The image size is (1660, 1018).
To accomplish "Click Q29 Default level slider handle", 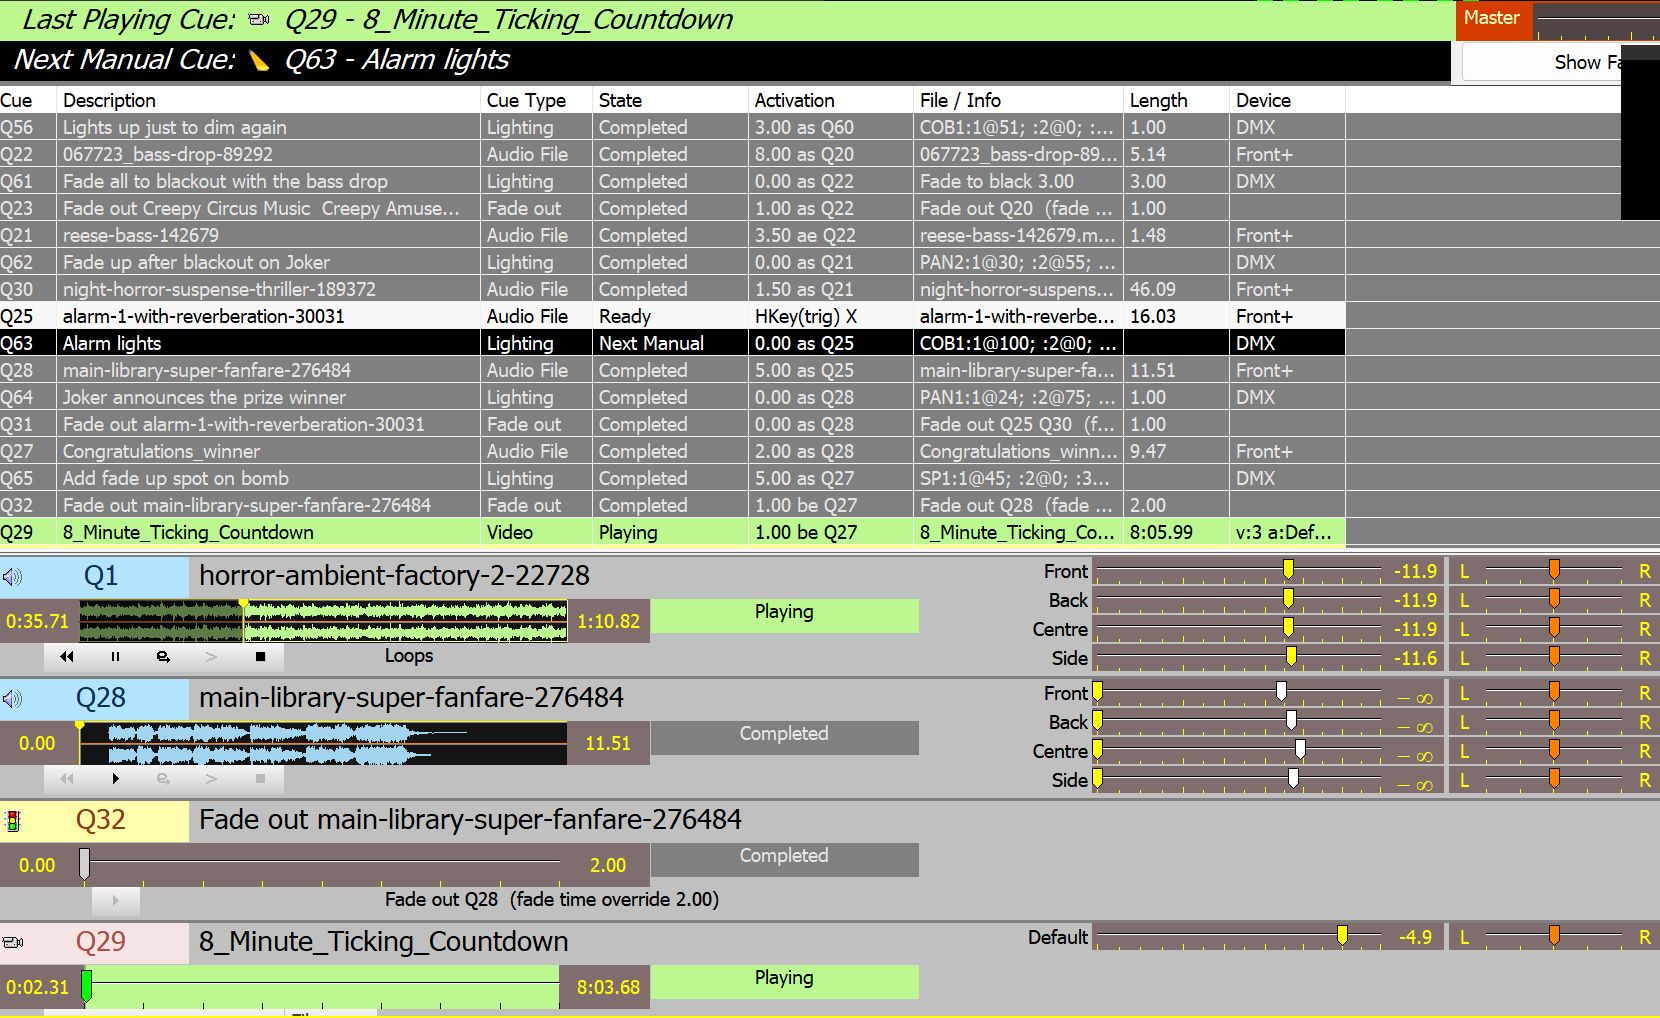I will [1342, 936].
